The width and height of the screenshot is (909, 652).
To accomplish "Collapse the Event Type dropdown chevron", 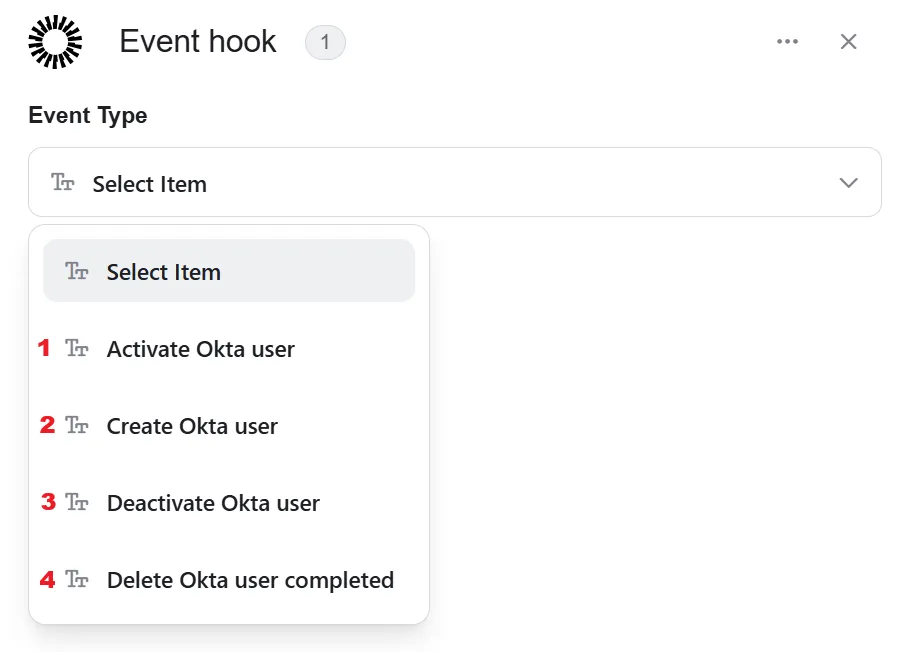I will click(848, 183).
